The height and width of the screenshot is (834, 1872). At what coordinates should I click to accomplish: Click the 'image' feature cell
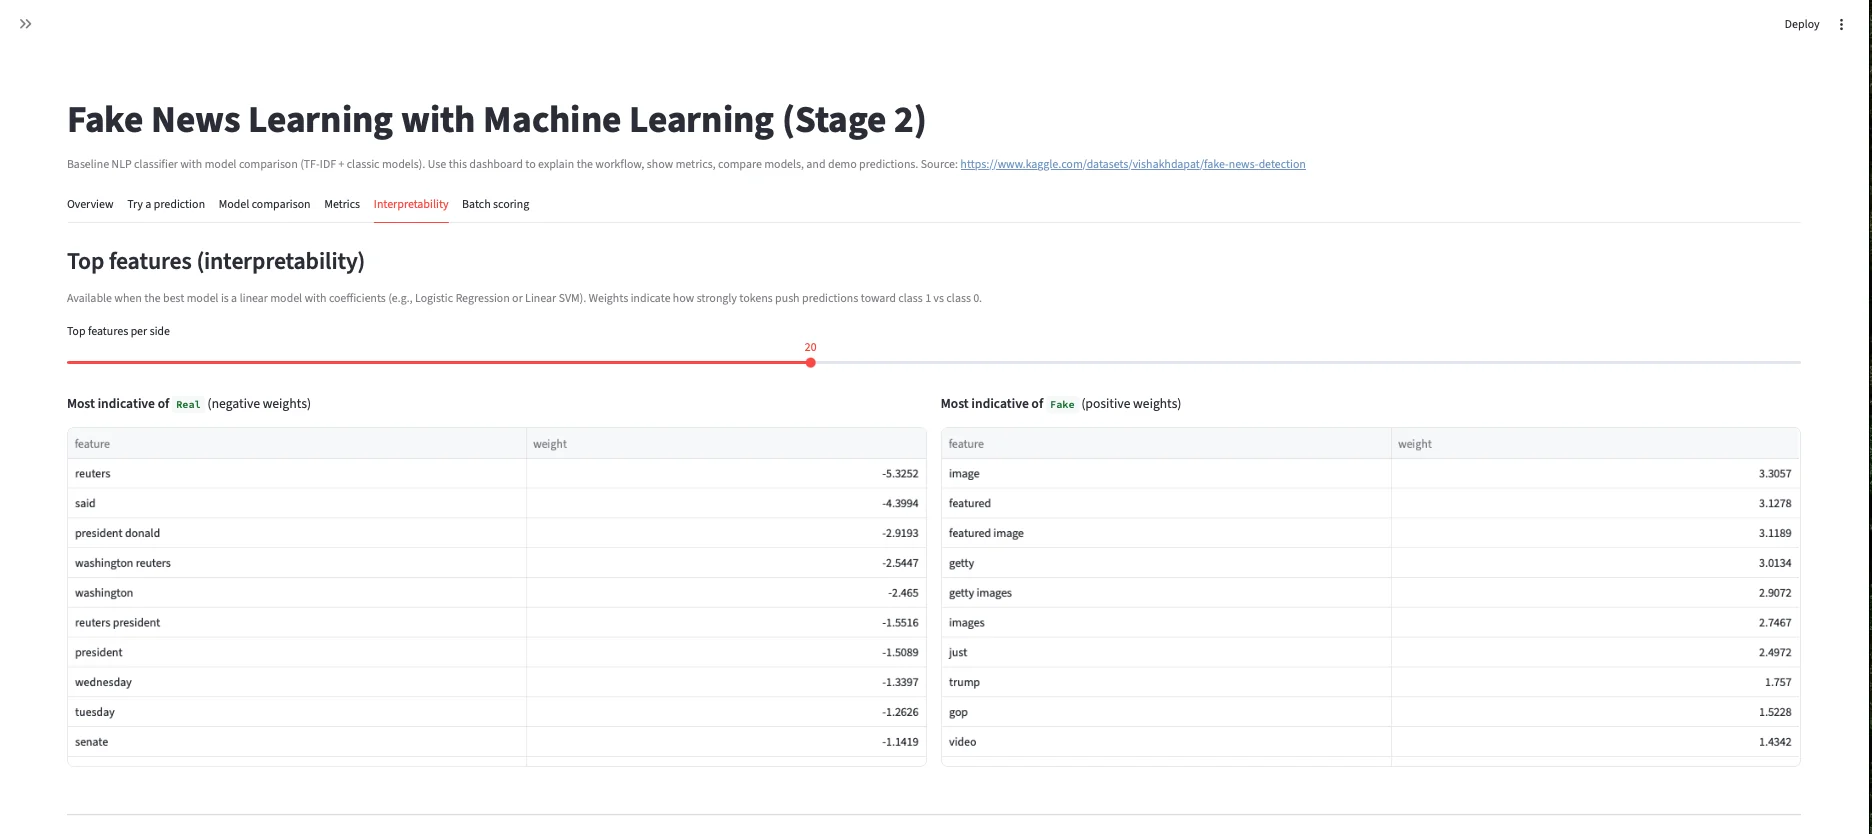tap(1166, 474)
